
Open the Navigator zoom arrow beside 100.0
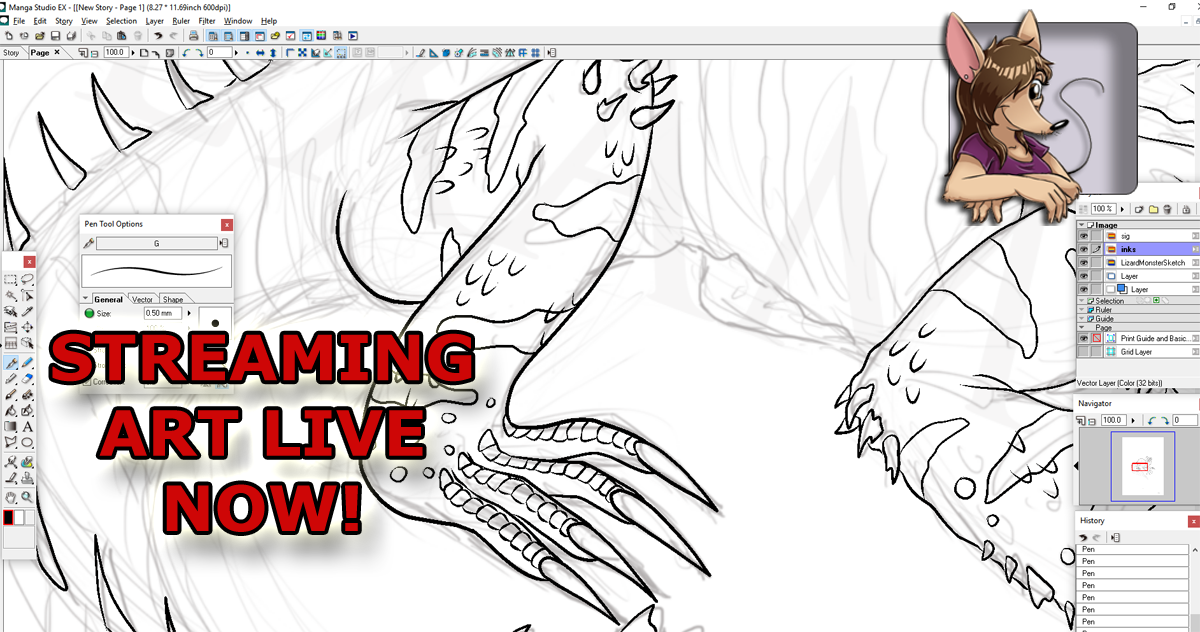(1131, 420)
